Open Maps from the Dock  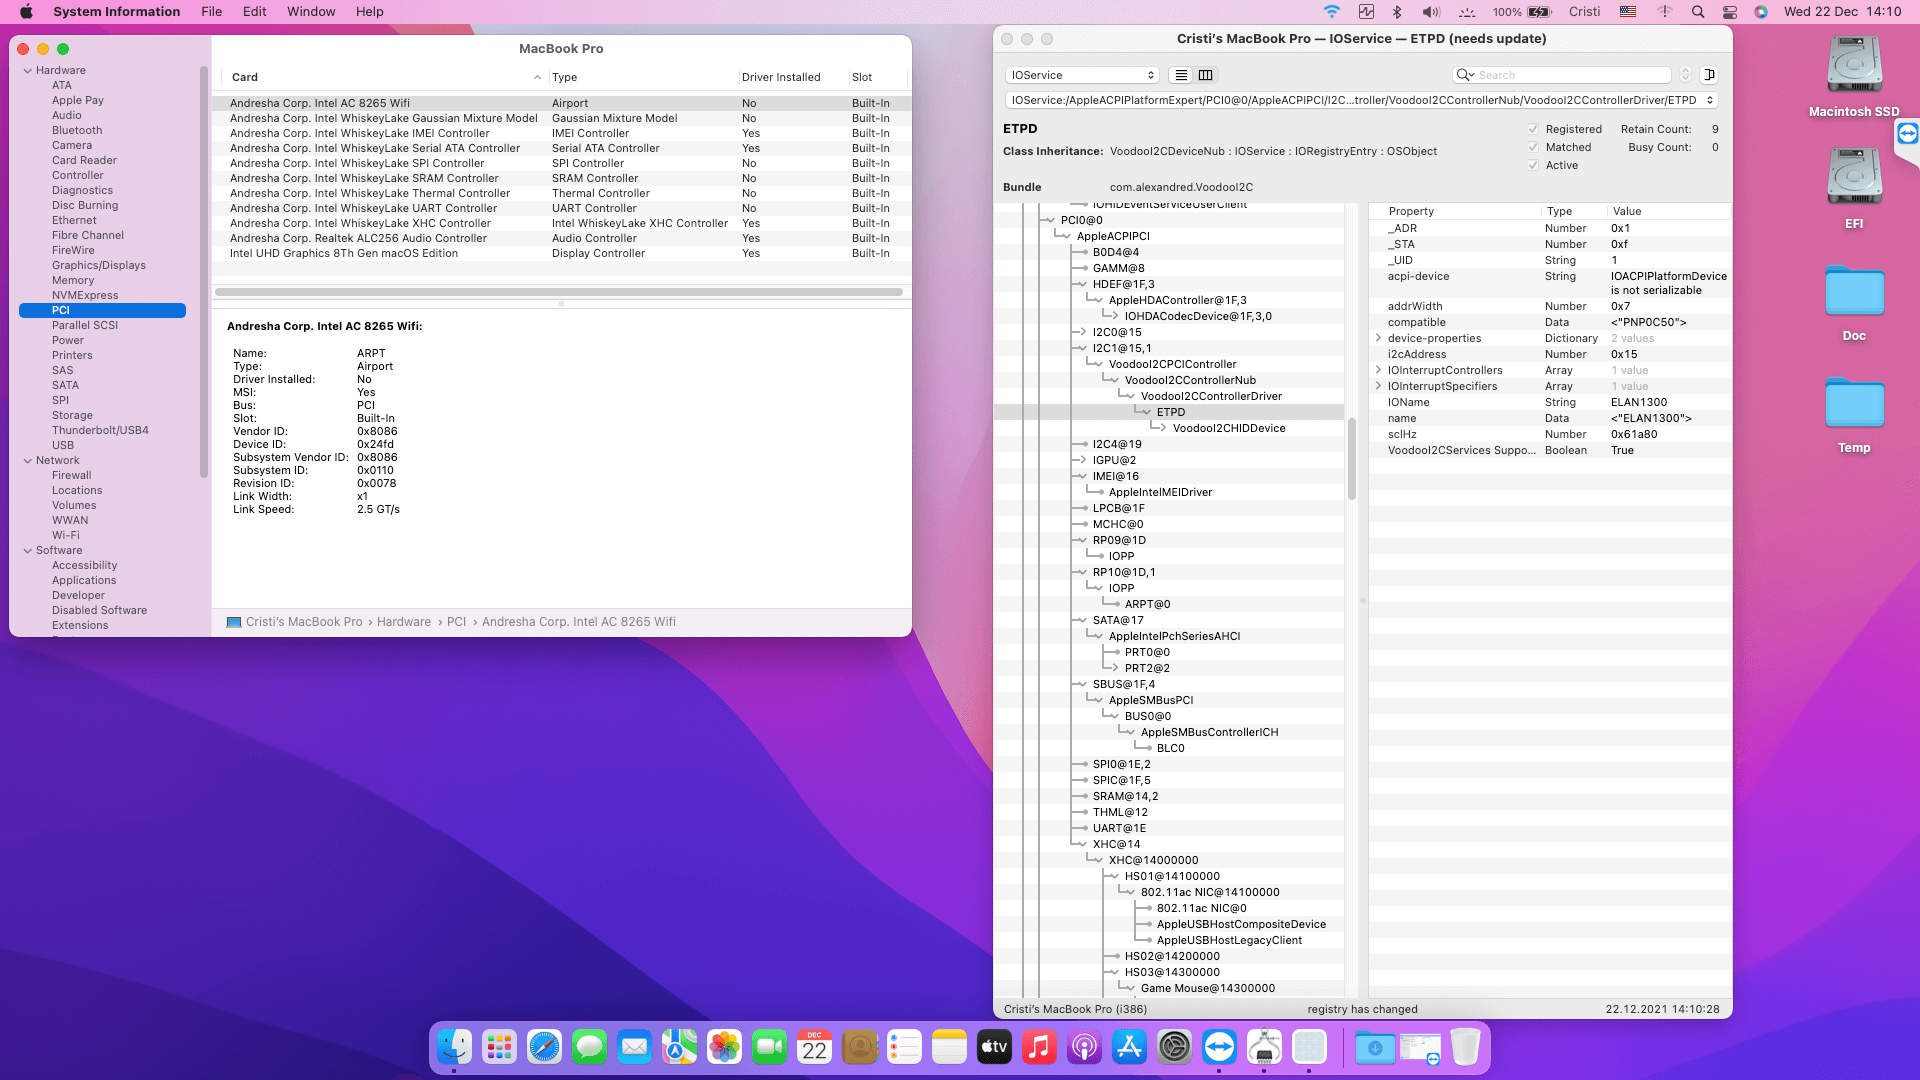tap(679, 1047)
